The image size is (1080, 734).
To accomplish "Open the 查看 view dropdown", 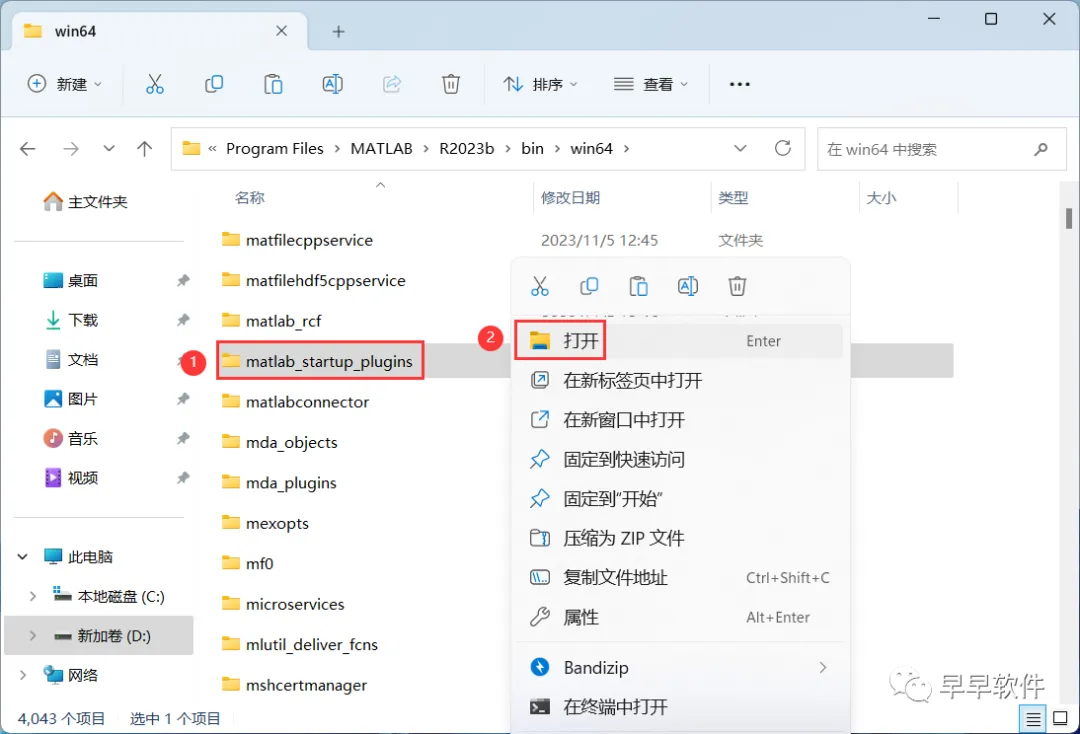I will pyautogui.click(x=651, y=84).
